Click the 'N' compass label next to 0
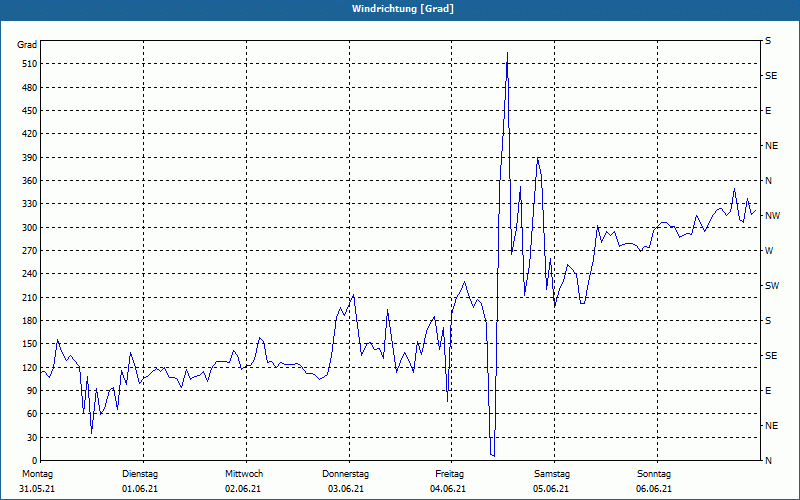This screenshot has height=500, width=800. coord(769,461)
